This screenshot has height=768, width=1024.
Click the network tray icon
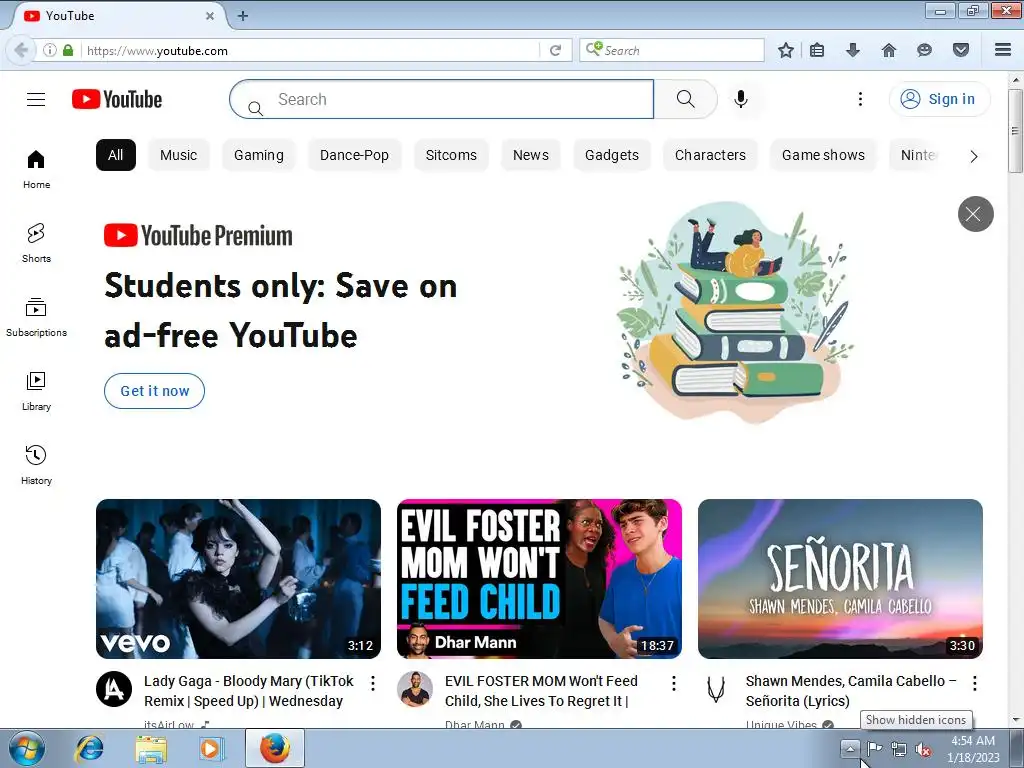(x=899, y=749)
